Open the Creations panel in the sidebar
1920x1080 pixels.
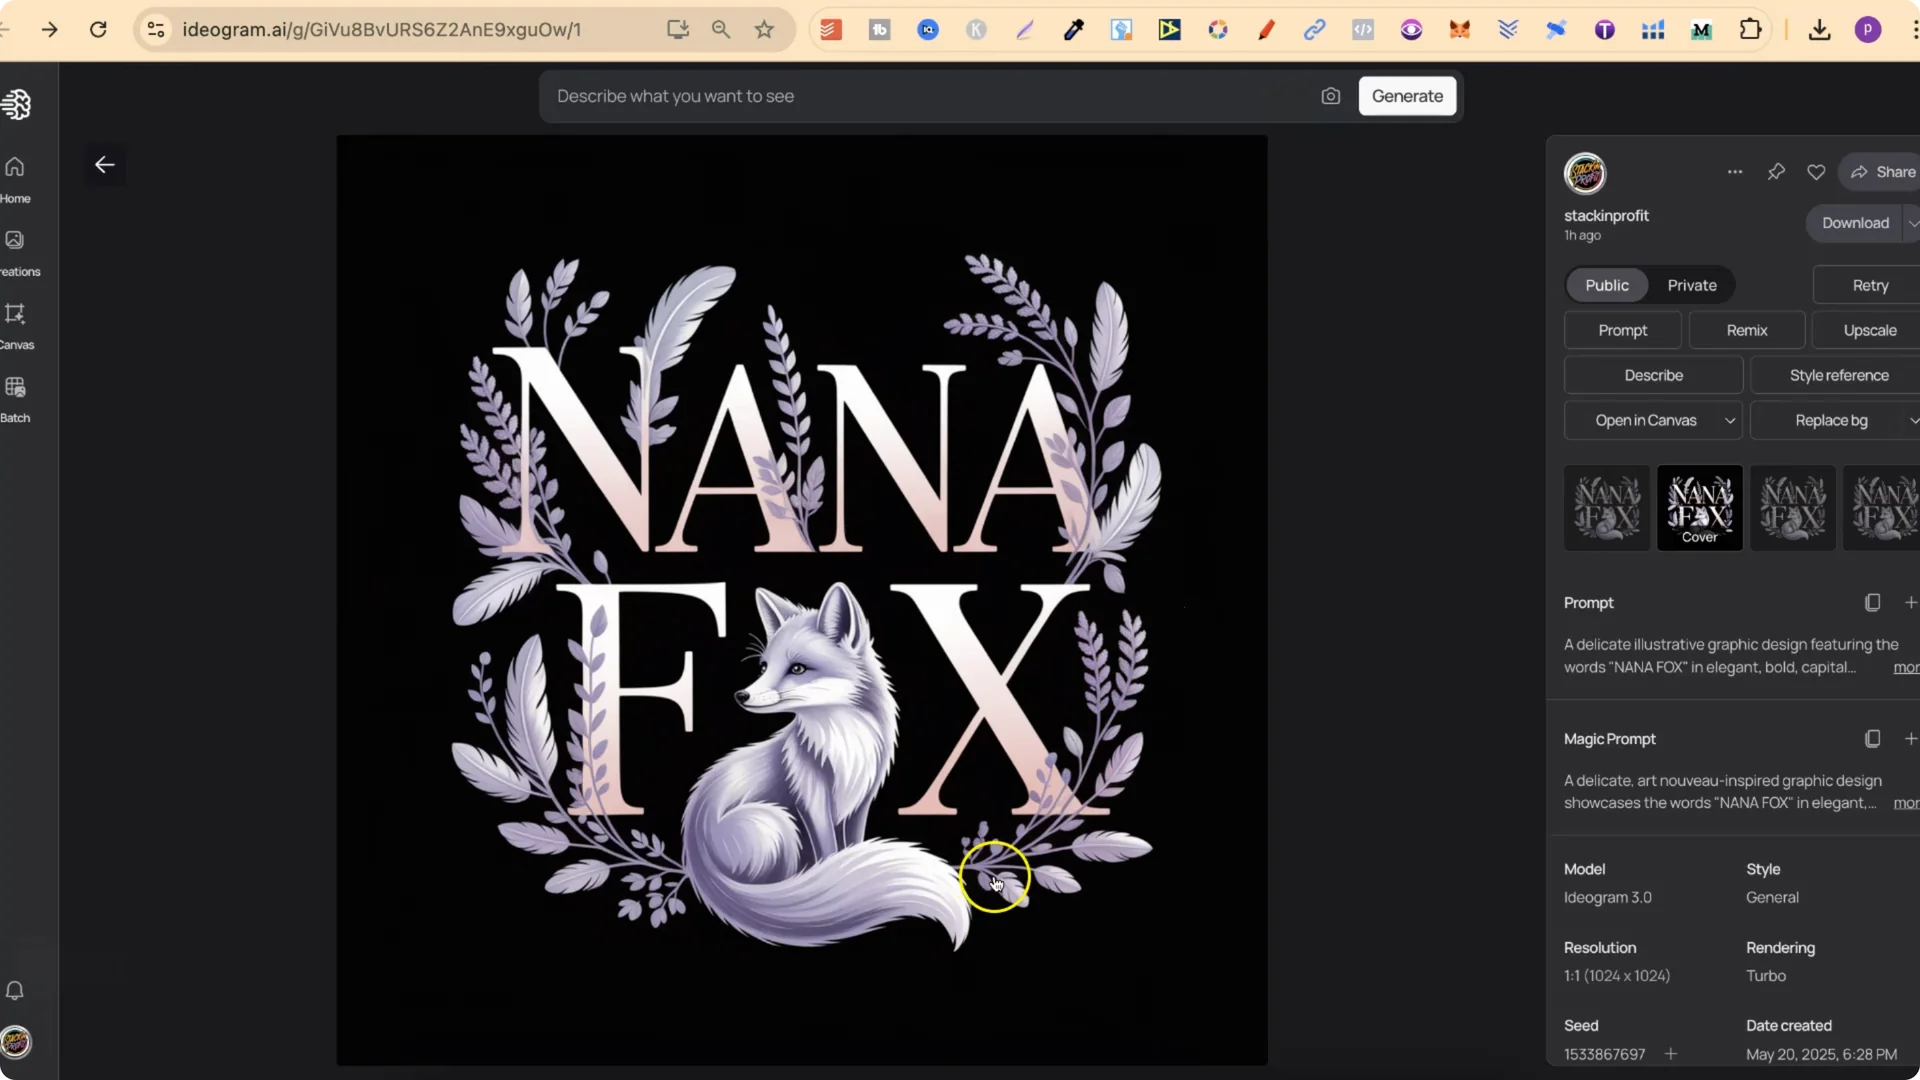(15, 248)
